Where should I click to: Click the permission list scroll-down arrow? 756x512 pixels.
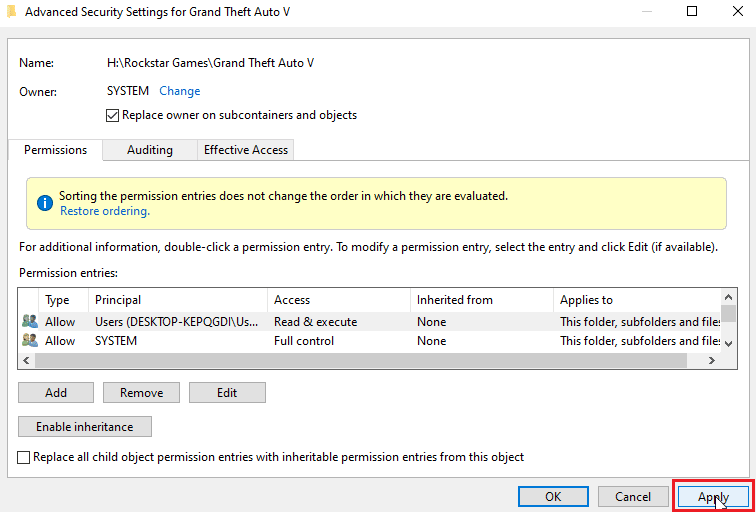729,343
